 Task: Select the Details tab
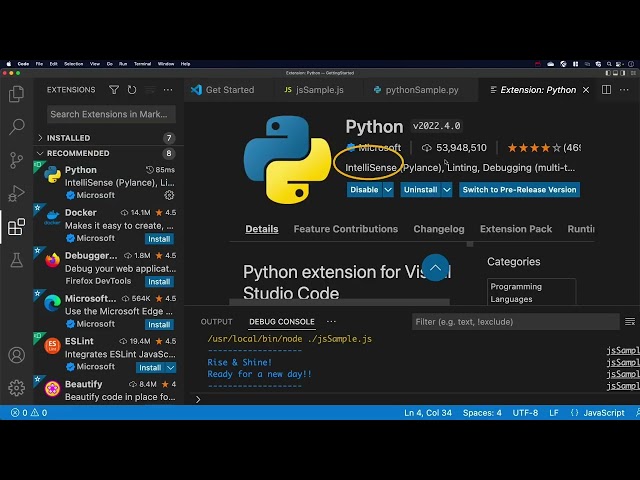point(262,229)
